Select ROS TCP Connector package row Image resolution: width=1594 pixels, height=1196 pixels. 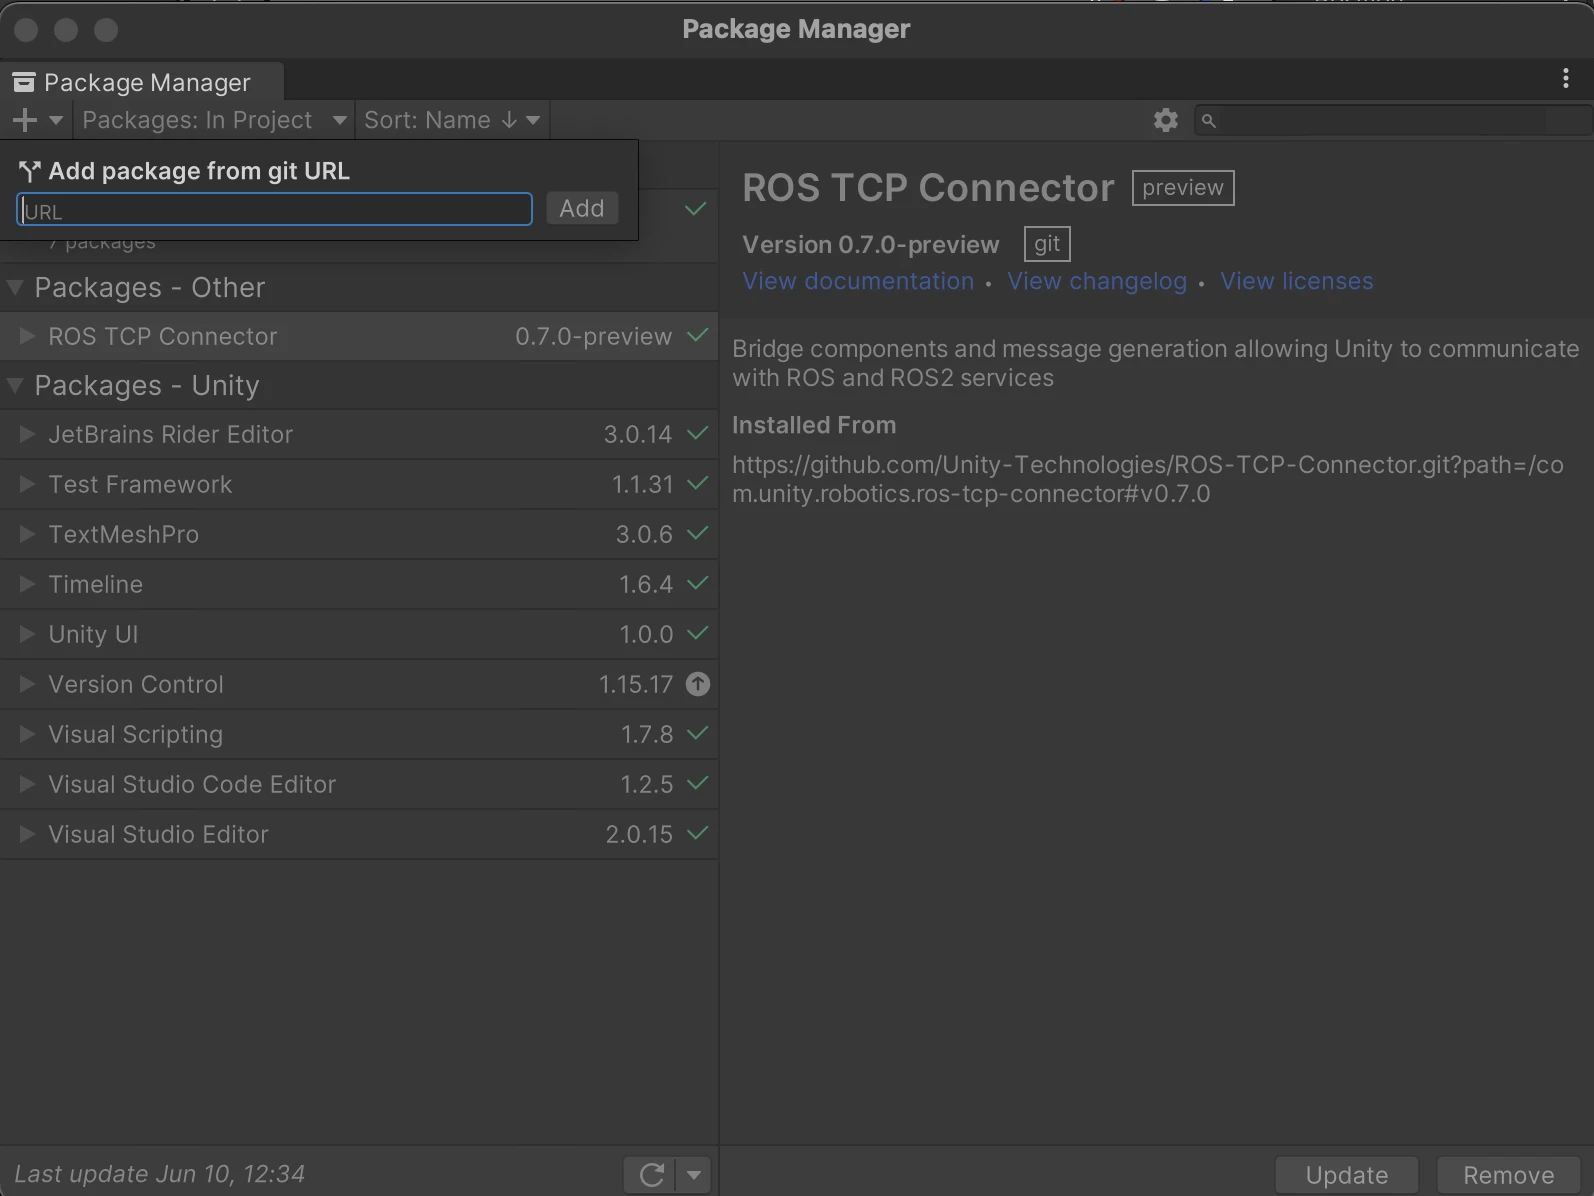coord(359,336)
